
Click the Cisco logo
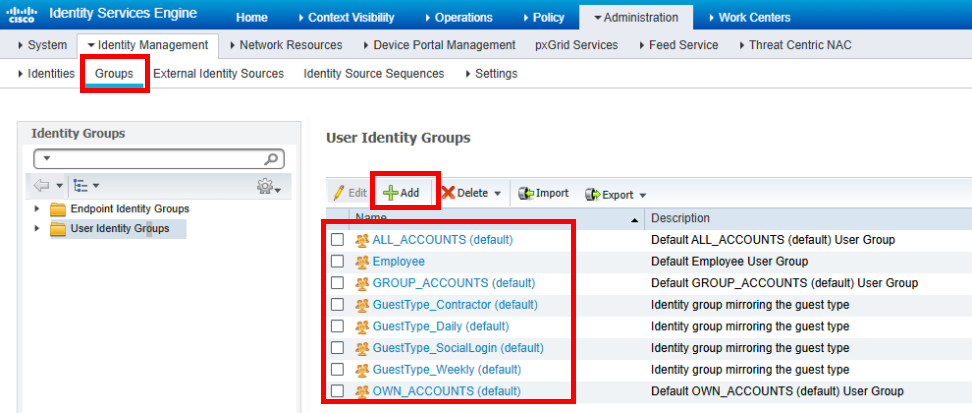[x=22, y=17]
